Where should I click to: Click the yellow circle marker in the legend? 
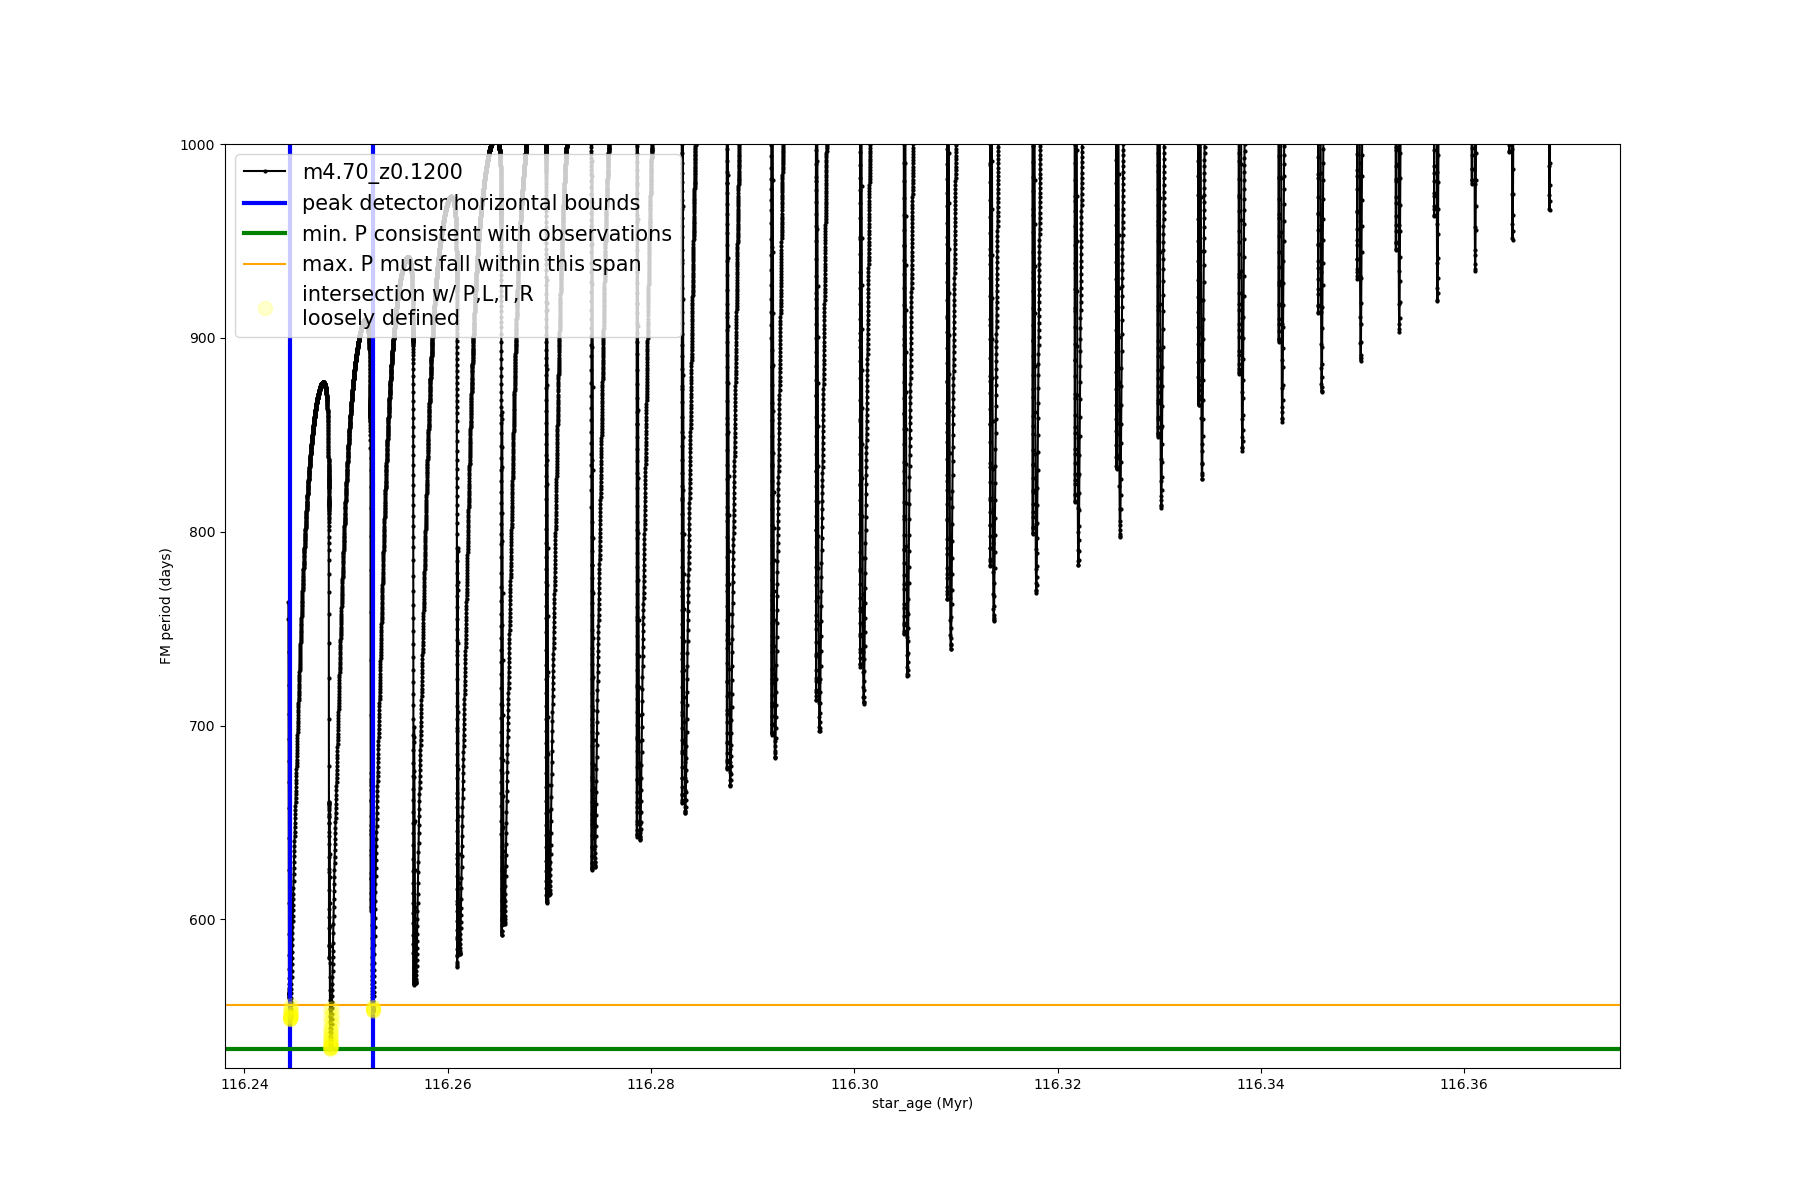coord(265,308)
